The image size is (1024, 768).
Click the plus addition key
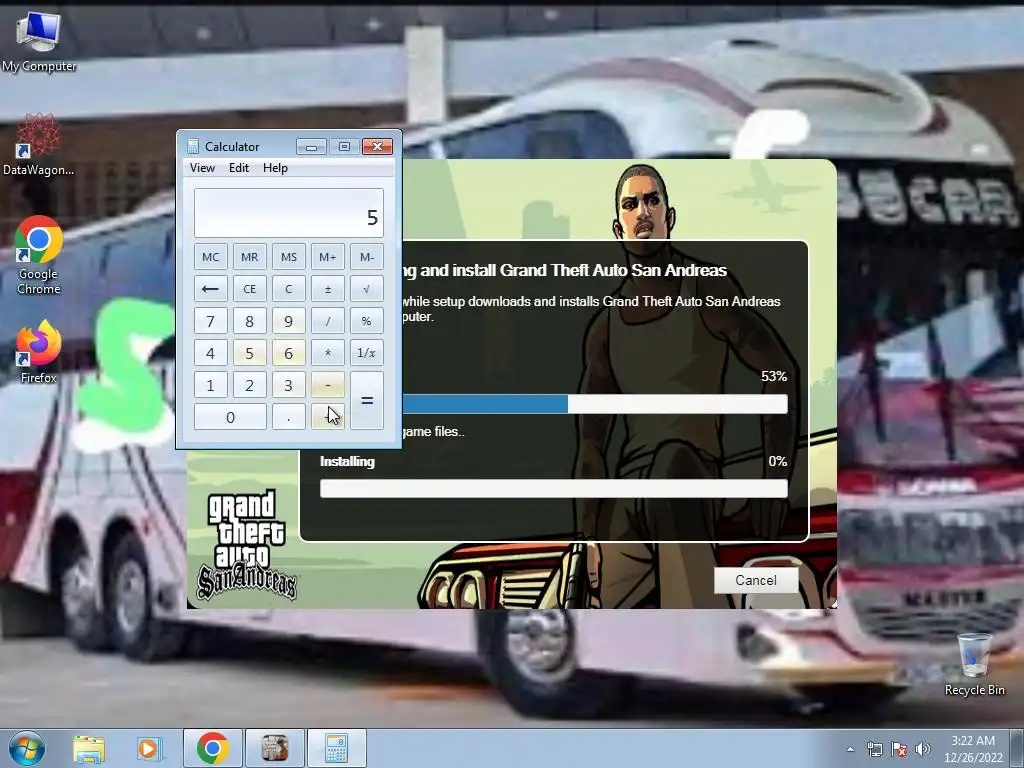328,417
